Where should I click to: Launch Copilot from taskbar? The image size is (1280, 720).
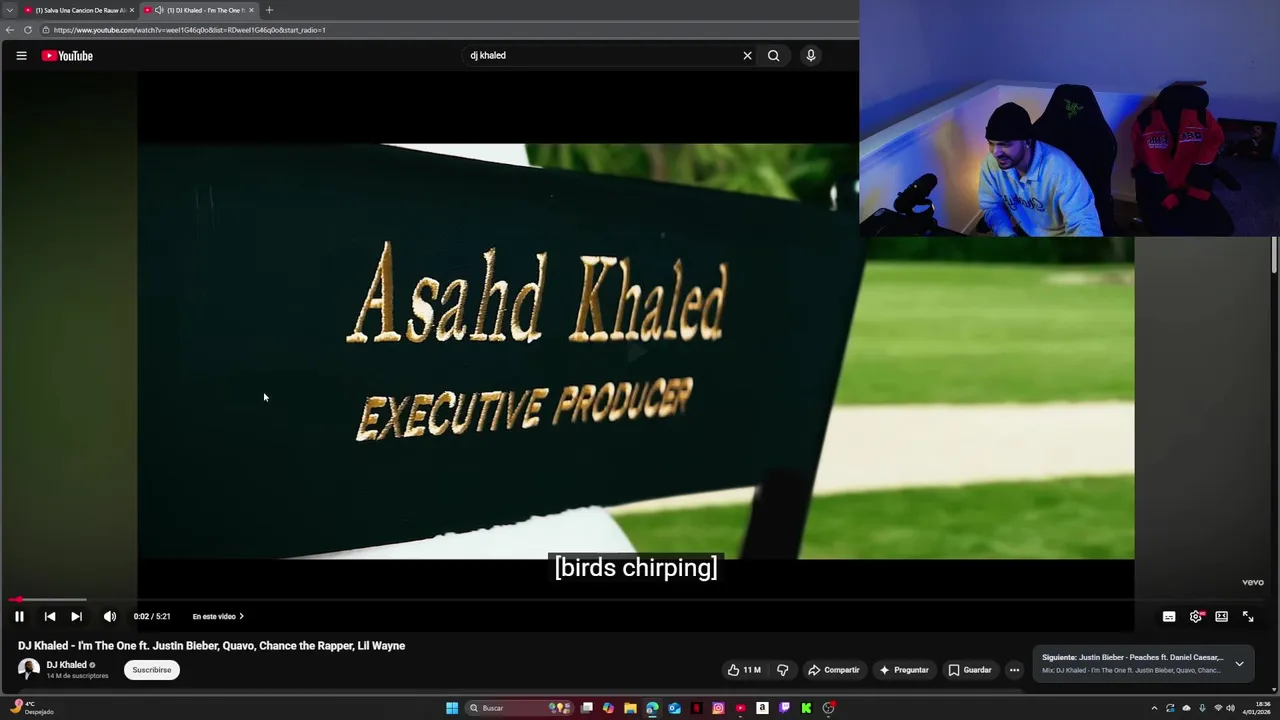[608, 708]
